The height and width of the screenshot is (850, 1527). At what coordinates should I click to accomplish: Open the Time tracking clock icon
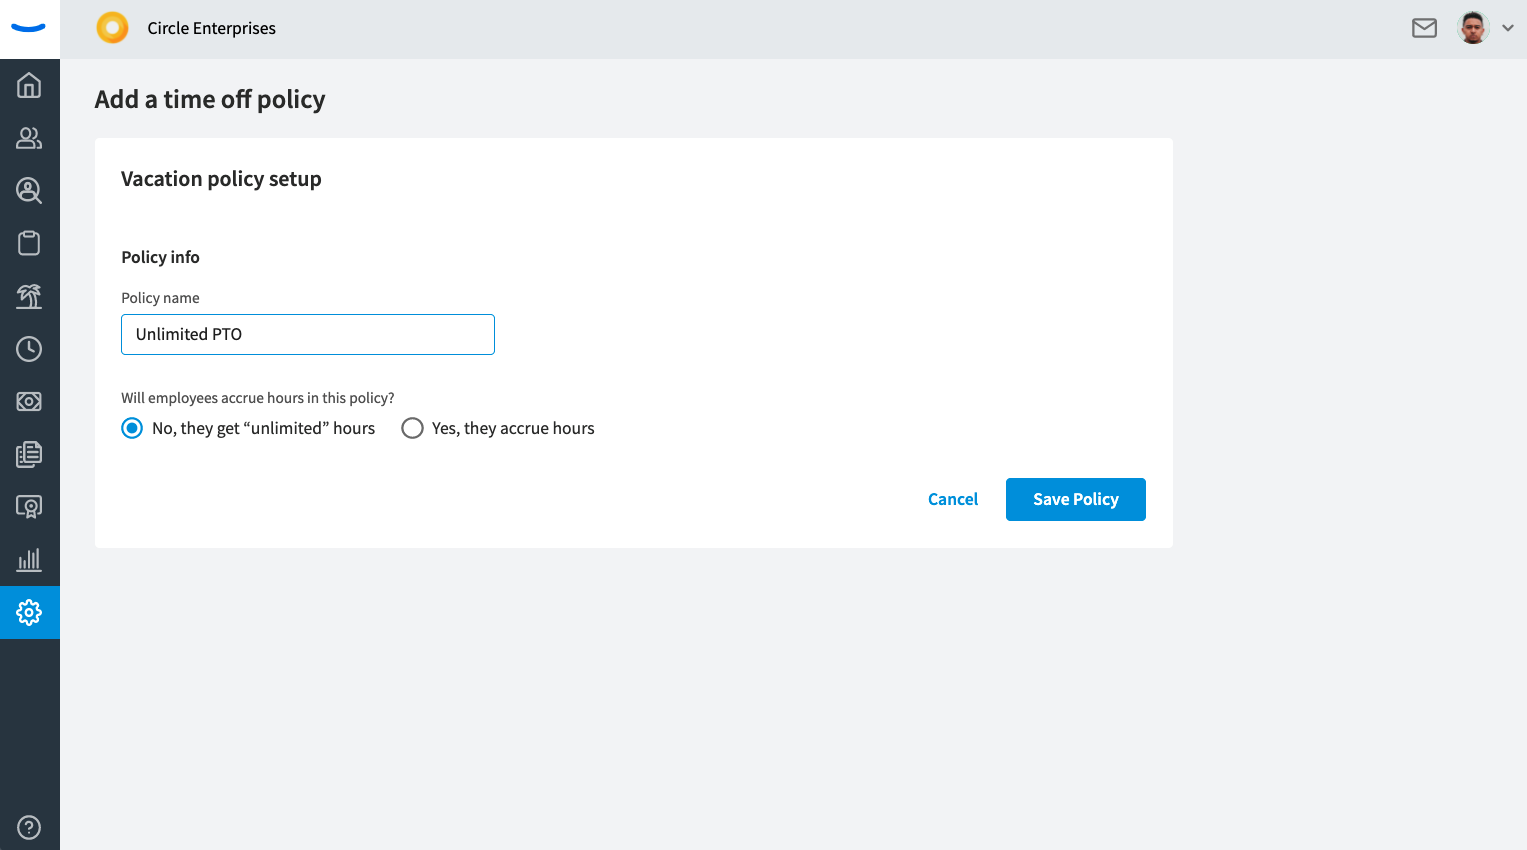[29, 349]
